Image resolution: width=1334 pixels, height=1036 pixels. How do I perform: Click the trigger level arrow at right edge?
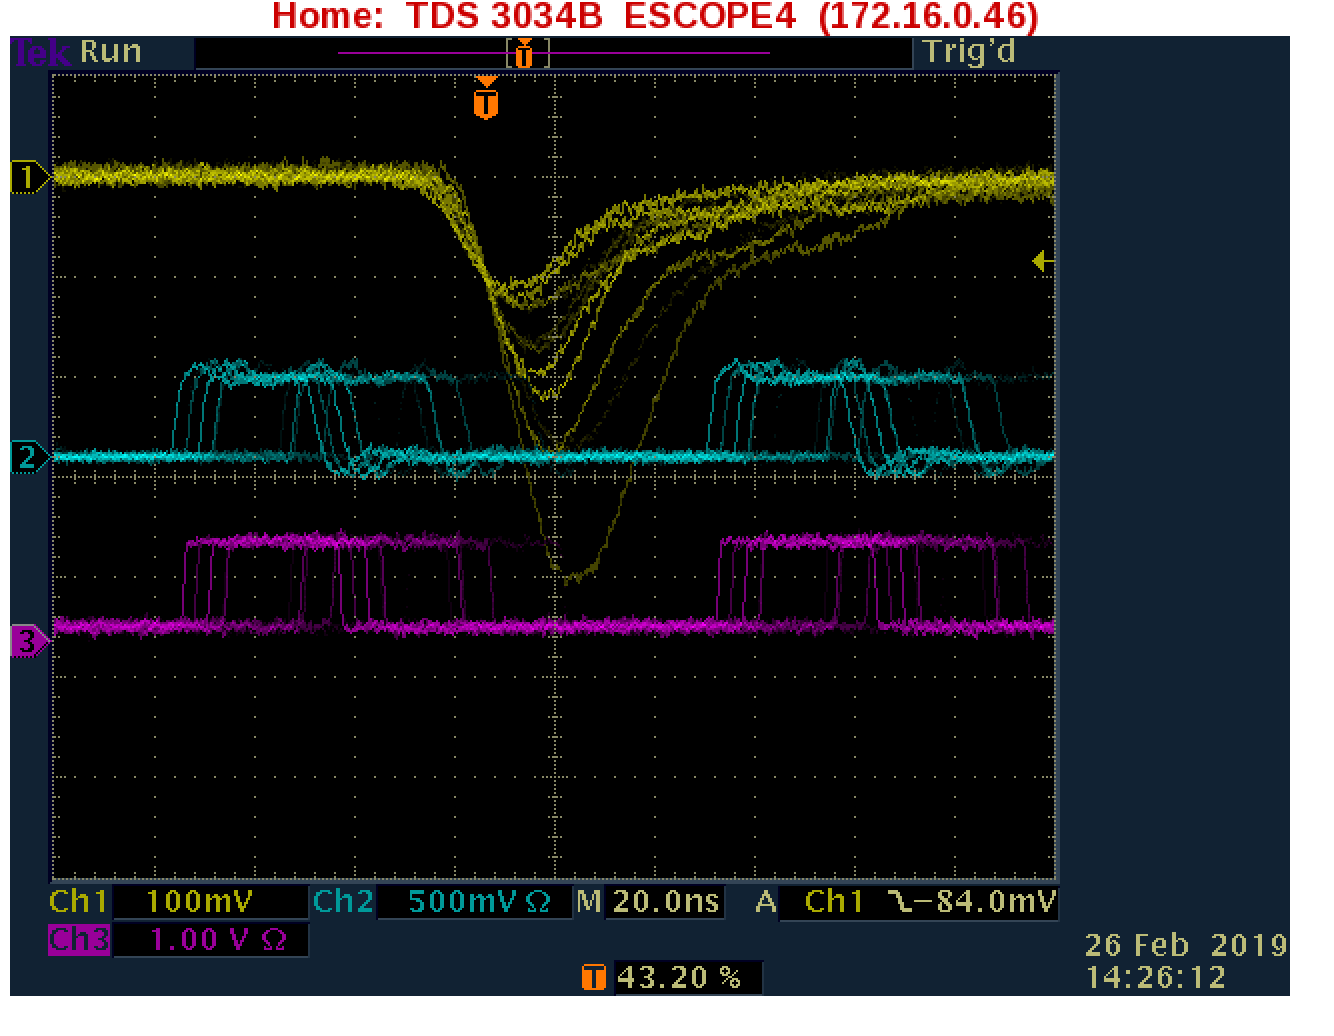1043,262
